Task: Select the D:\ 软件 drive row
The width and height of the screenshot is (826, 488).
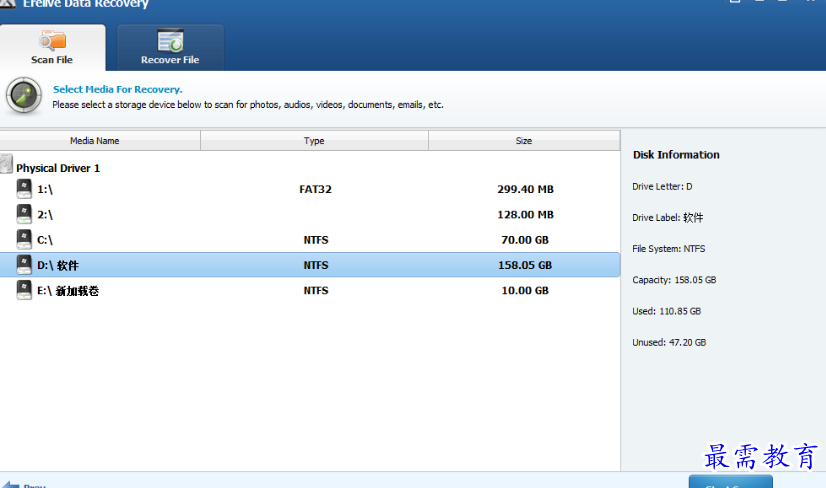Action: 310,265
